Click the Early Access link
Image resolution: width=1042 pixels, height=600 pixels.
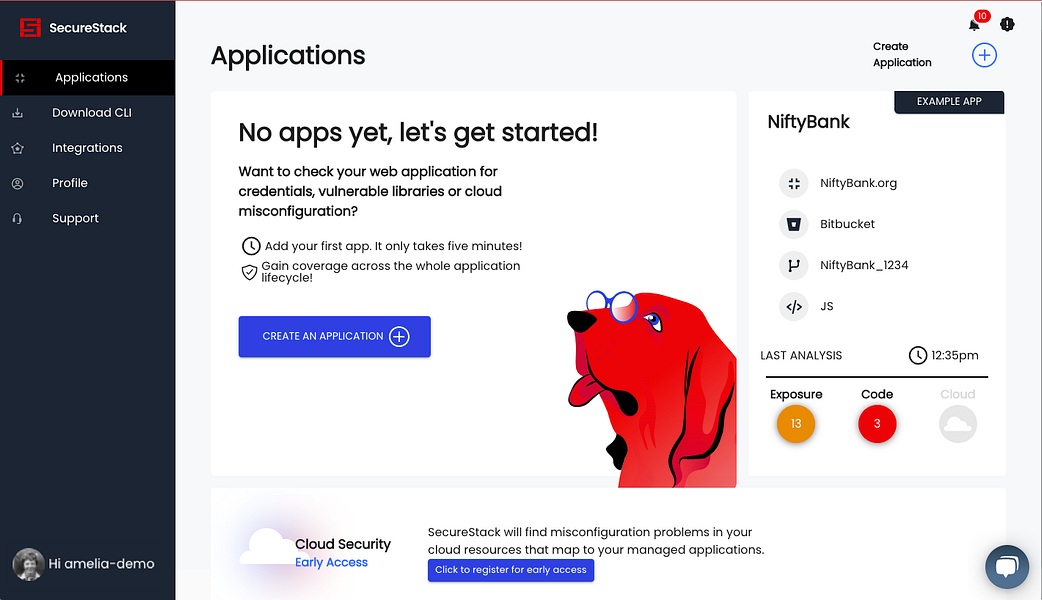[331, 562]
